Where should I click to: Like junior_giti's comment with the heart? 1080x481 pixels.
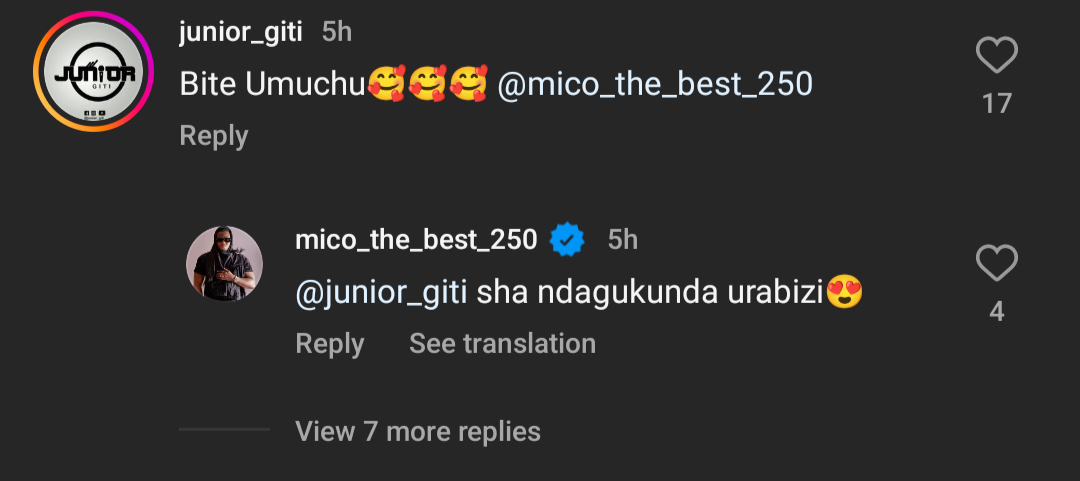[996, 56]
